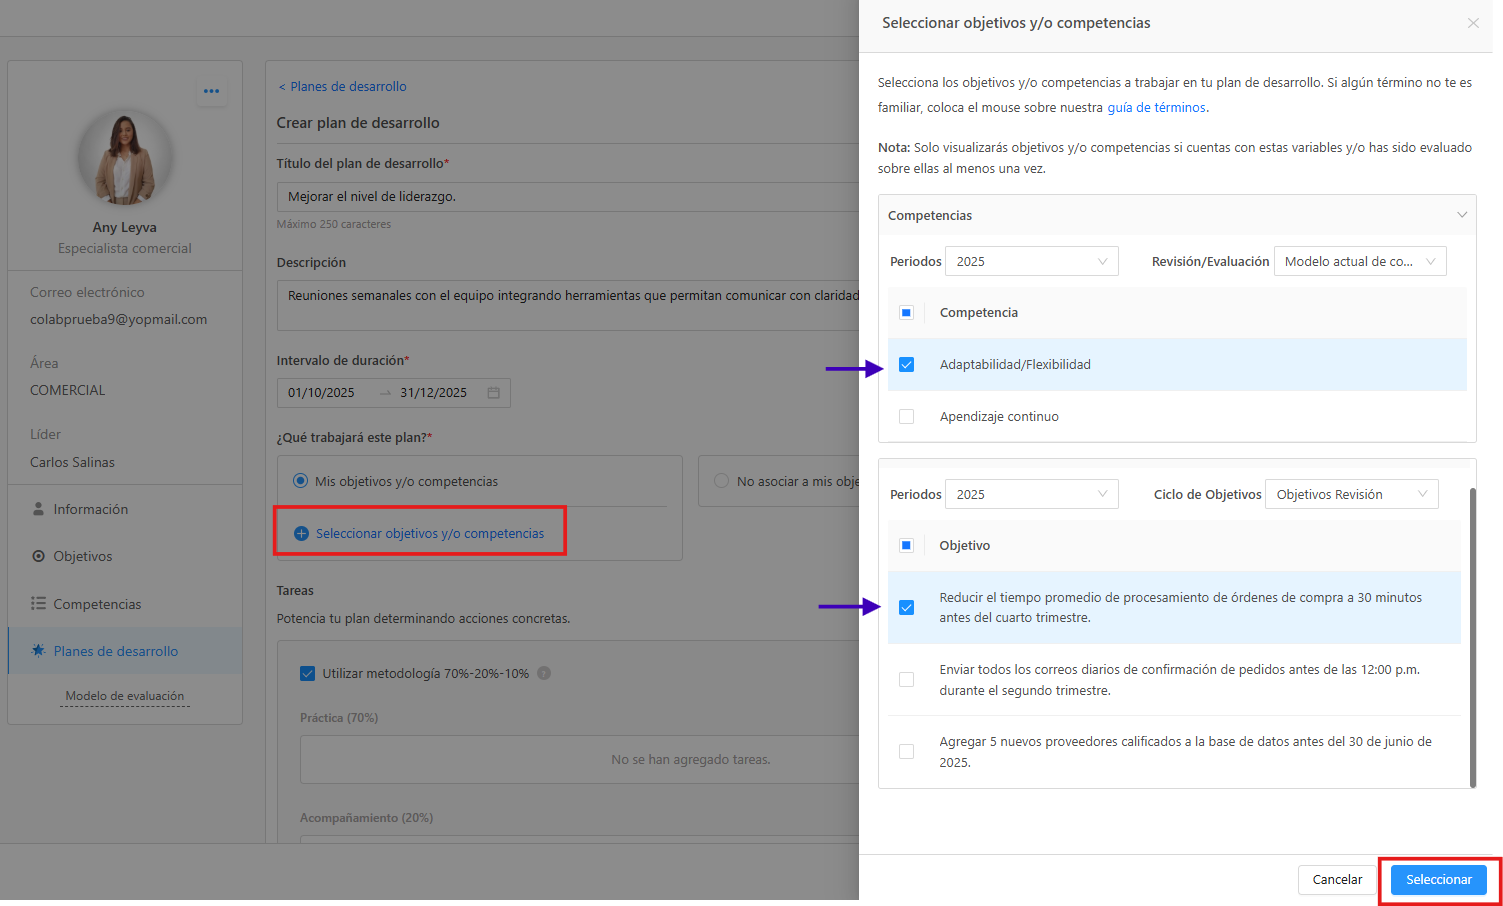Screen dimensions: 1503x906
Task: Open calendar icon in Intervalo de duración
Action: [493, 393]
